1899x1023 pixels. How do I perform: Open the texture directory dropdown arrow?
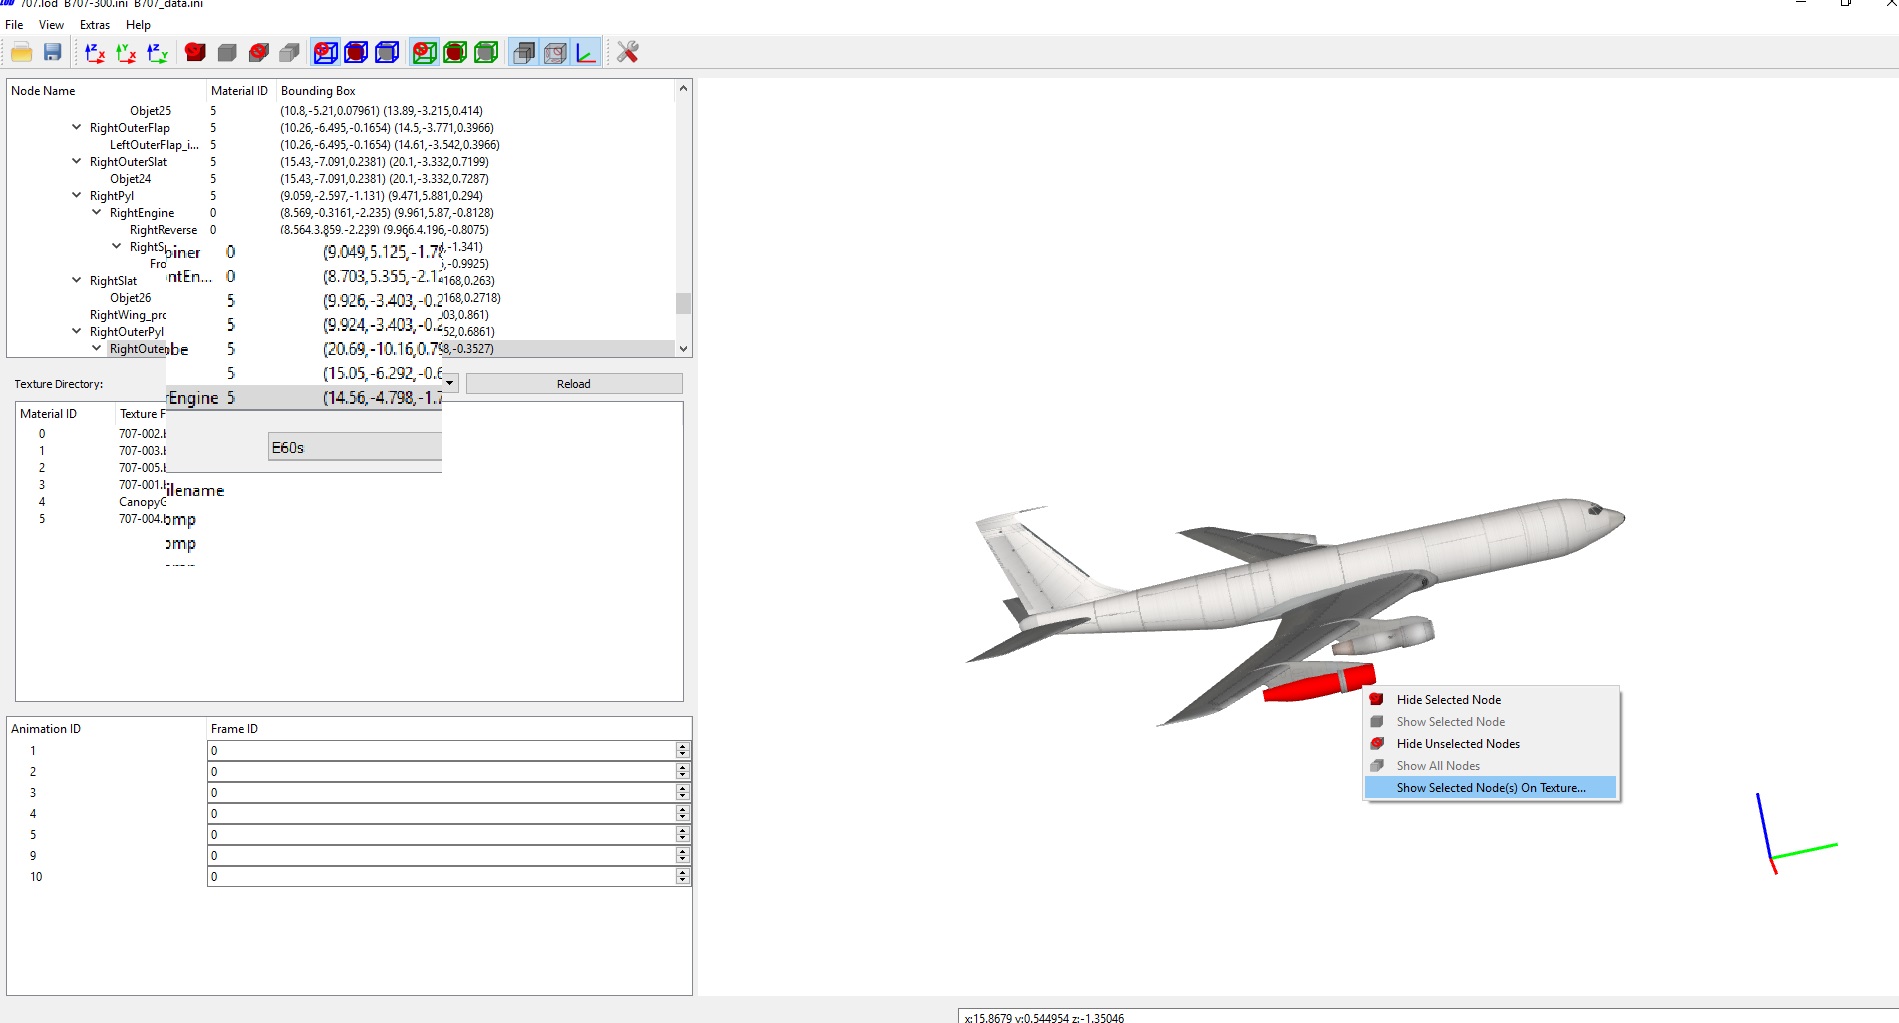point(450,384)
